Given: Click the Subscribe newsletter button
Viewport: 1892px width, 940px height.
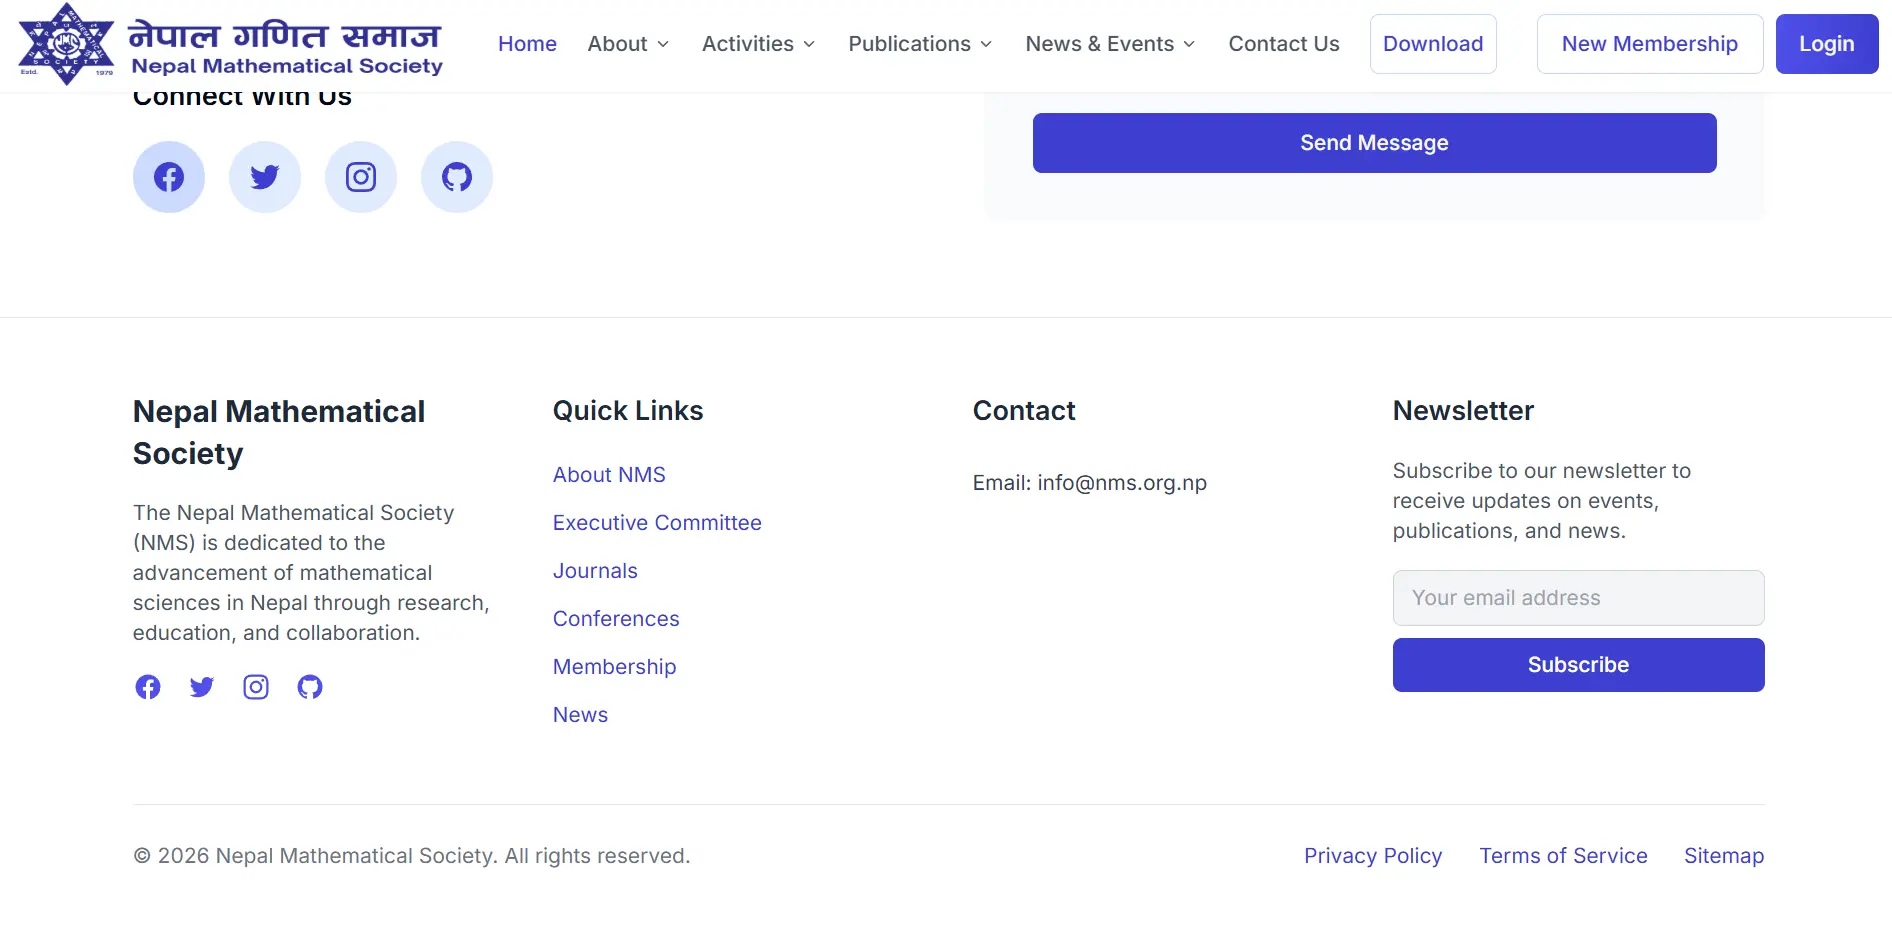Looking at the screenshot, I should pyautogui.click(x=1578, y=665).
